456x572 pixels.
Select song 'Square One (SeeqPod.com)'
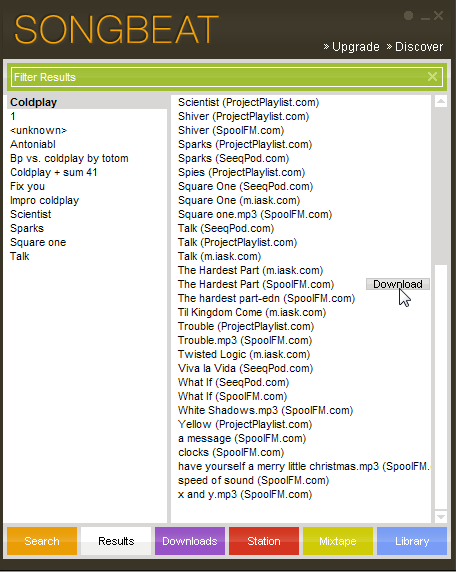246,186
